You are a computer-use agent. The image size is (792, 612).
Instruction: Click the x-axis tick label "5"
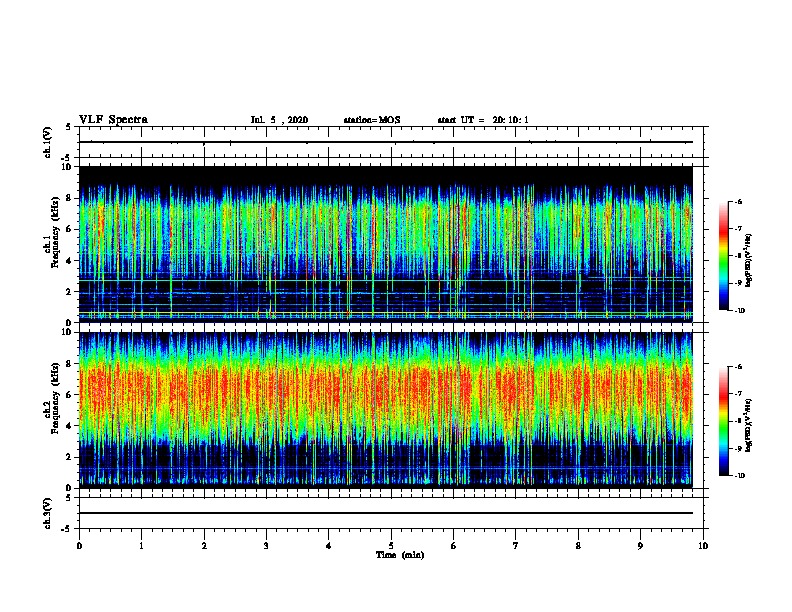coord(391,546)
